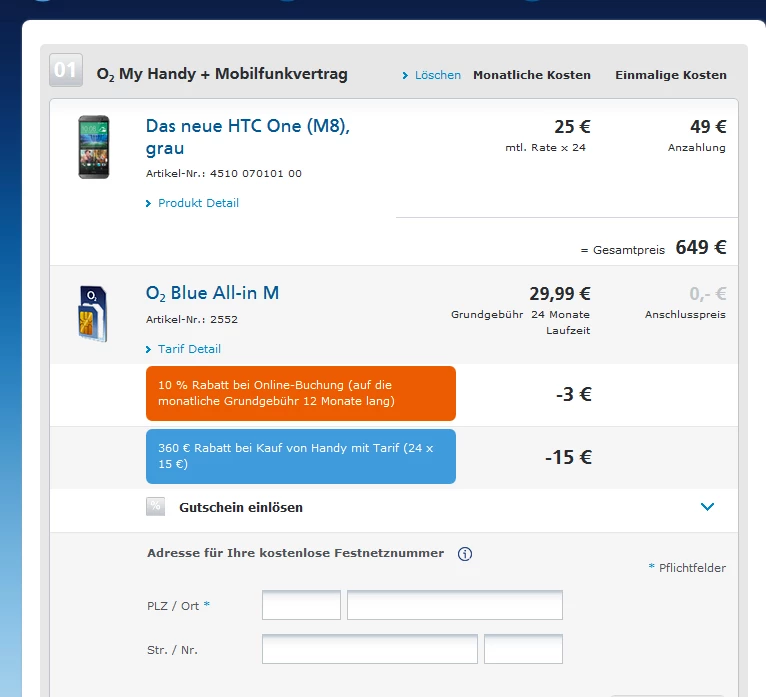Open the O2 Blue All-in M title
The height and width of the screenshot is (697, 766).
pos(213,293)
